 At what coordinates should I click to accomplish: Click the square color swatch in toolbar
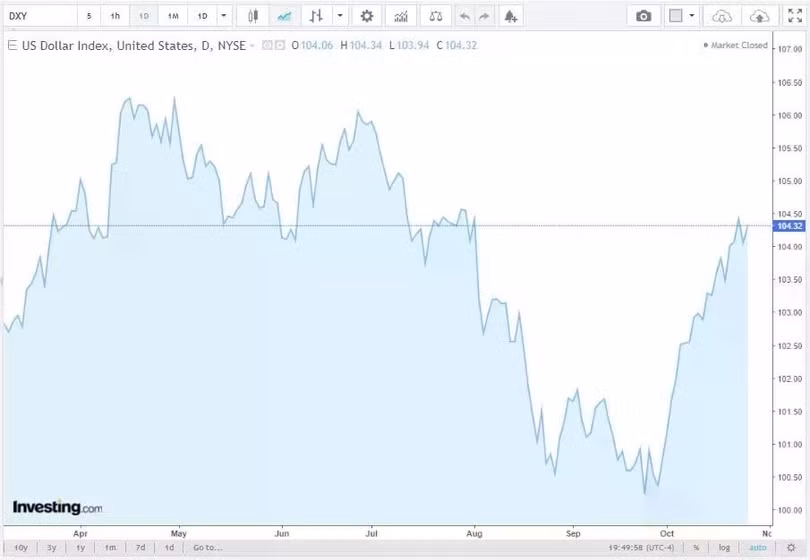[676, 16]
